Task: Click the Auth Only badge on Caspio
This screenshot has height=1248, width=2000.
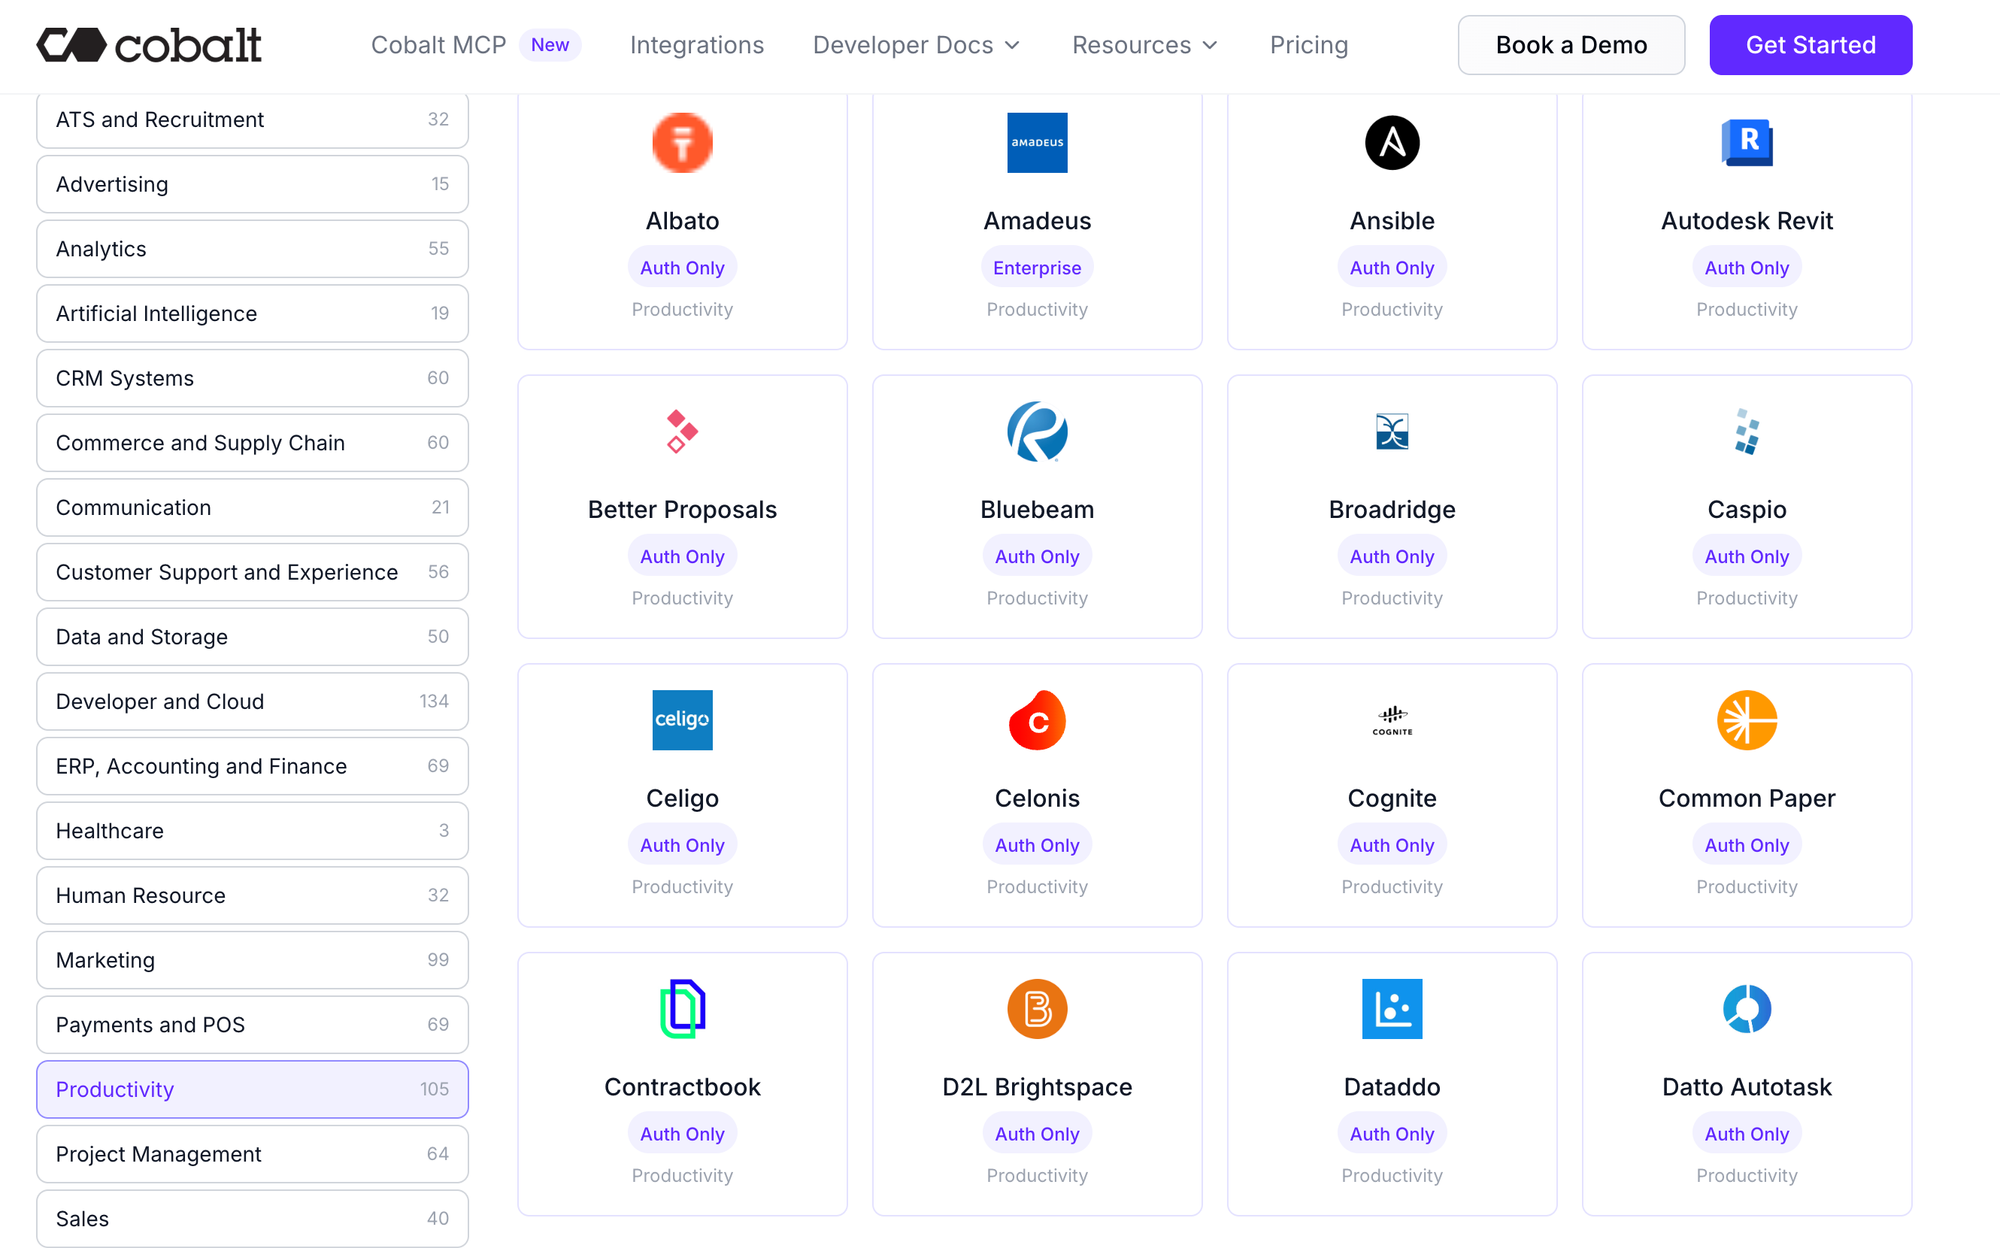Action: [1747, 557]
